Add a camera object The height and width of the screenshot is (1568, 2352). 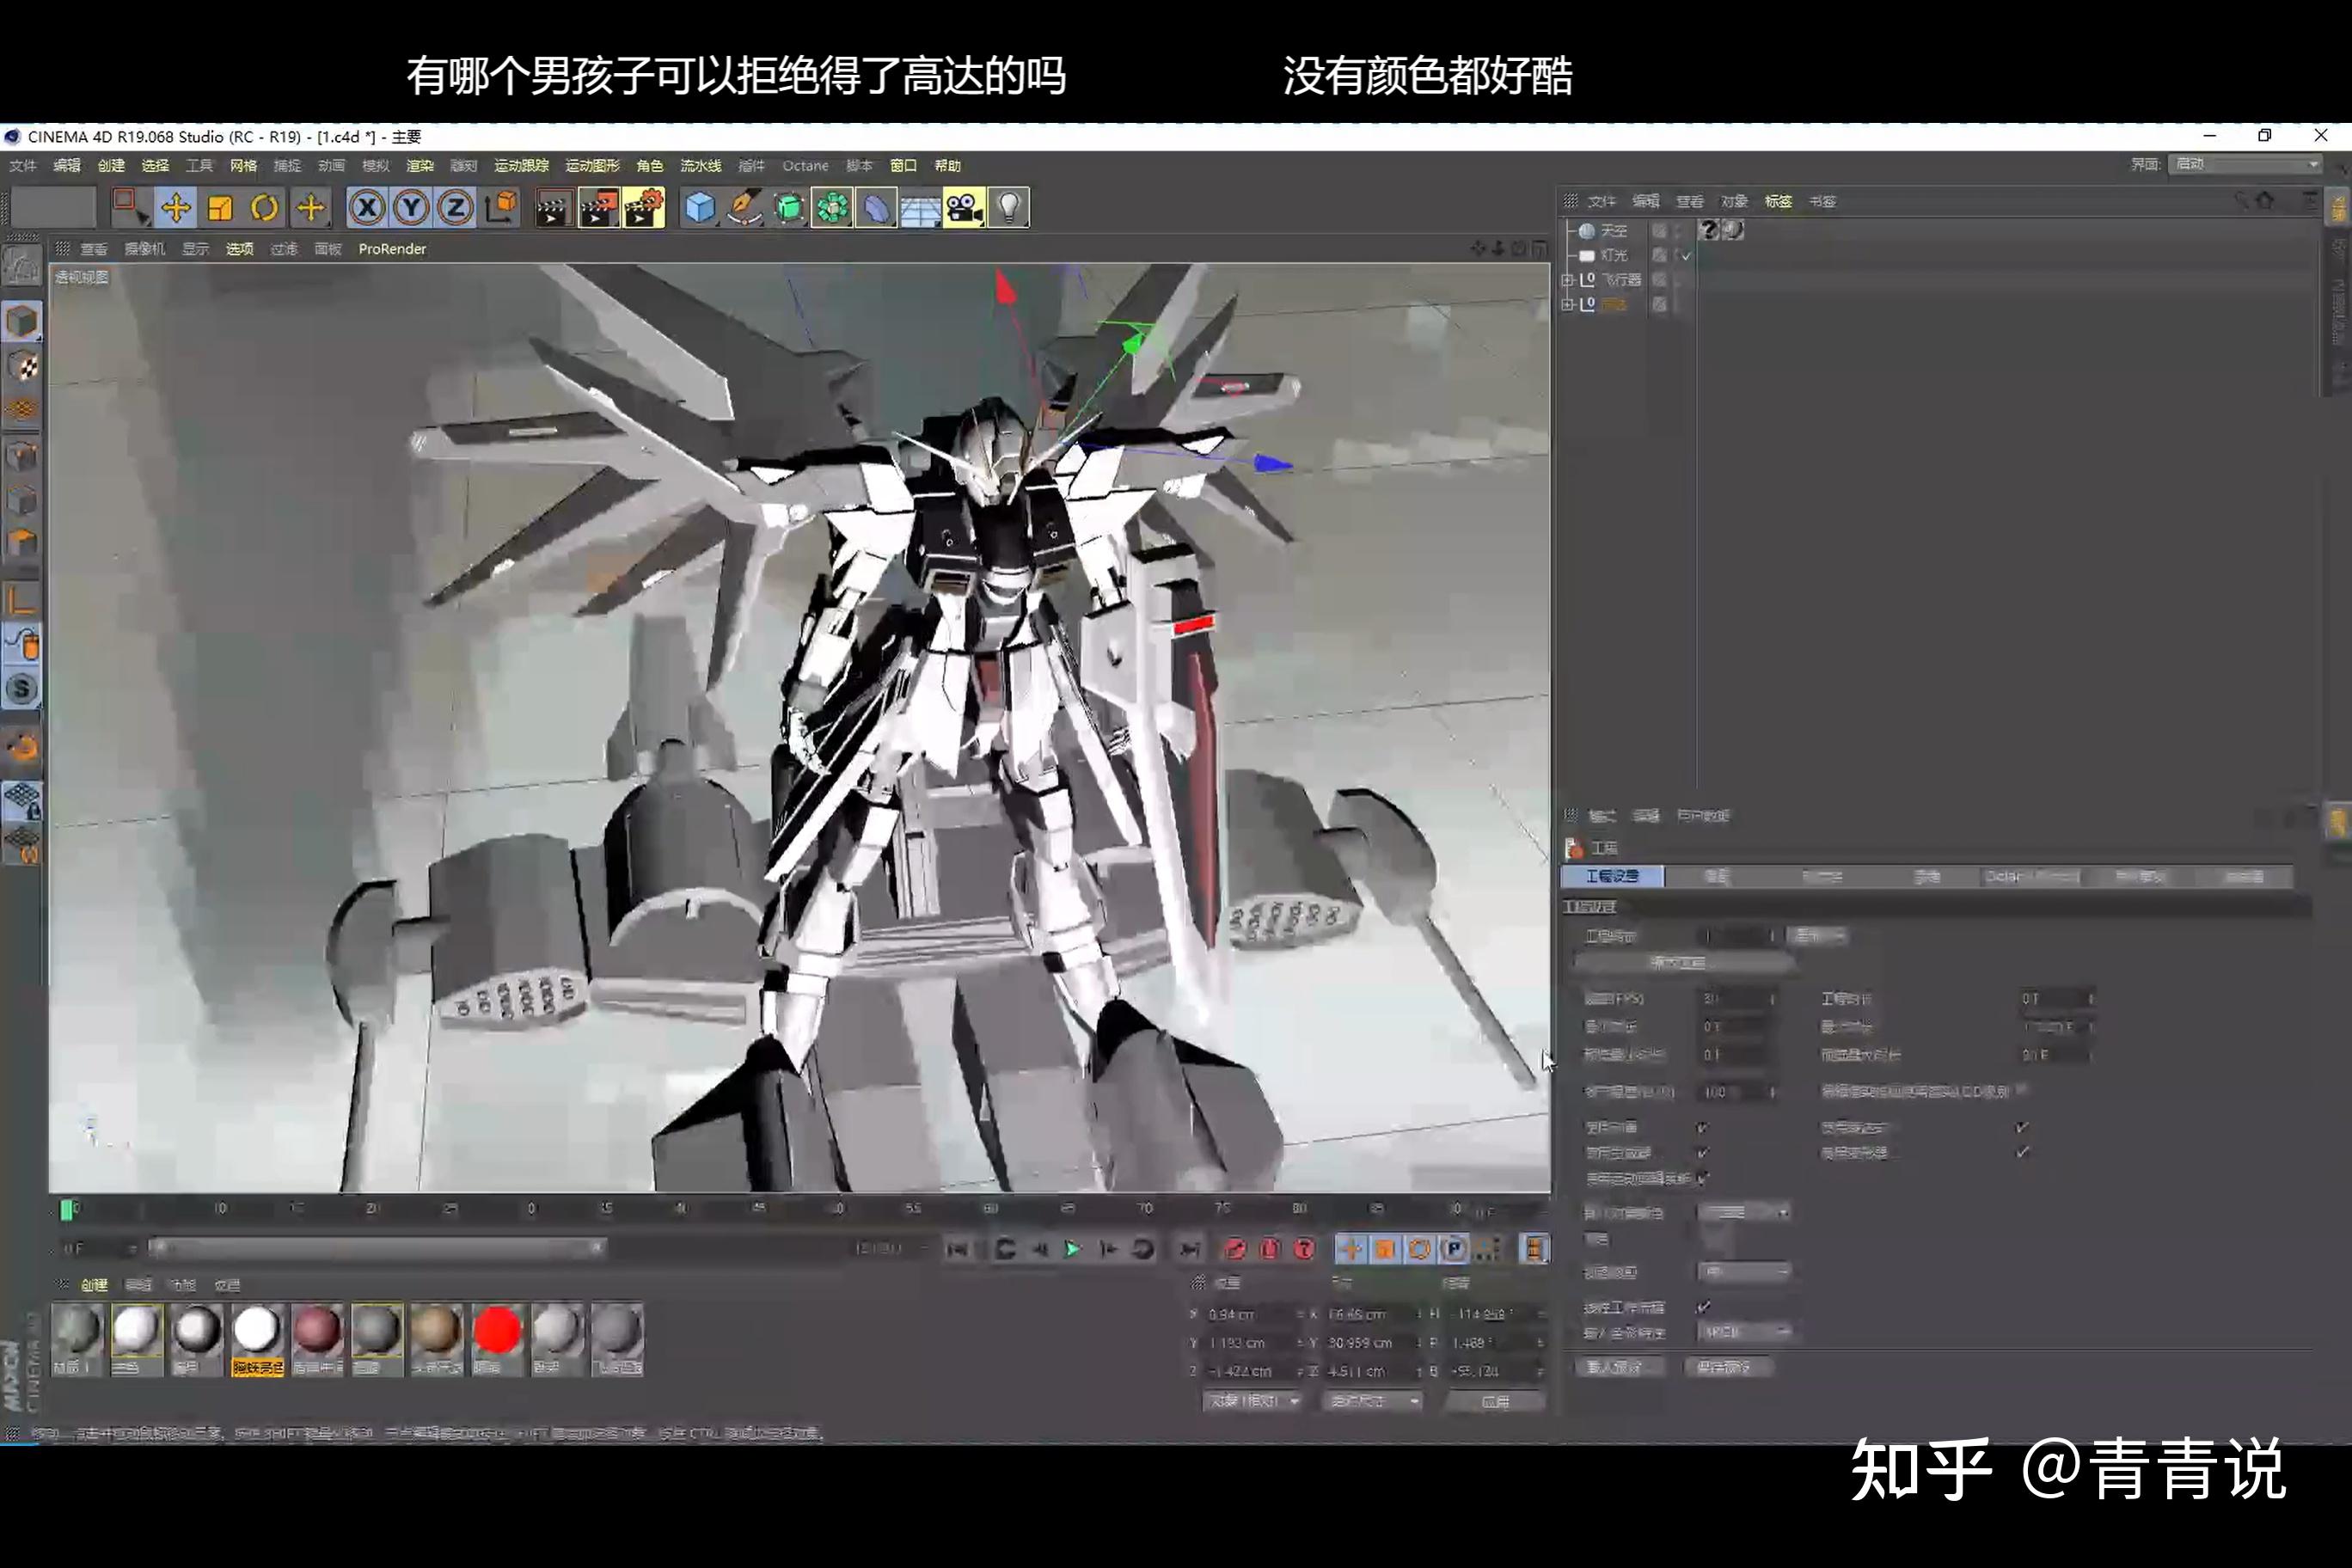coord(964,208)
